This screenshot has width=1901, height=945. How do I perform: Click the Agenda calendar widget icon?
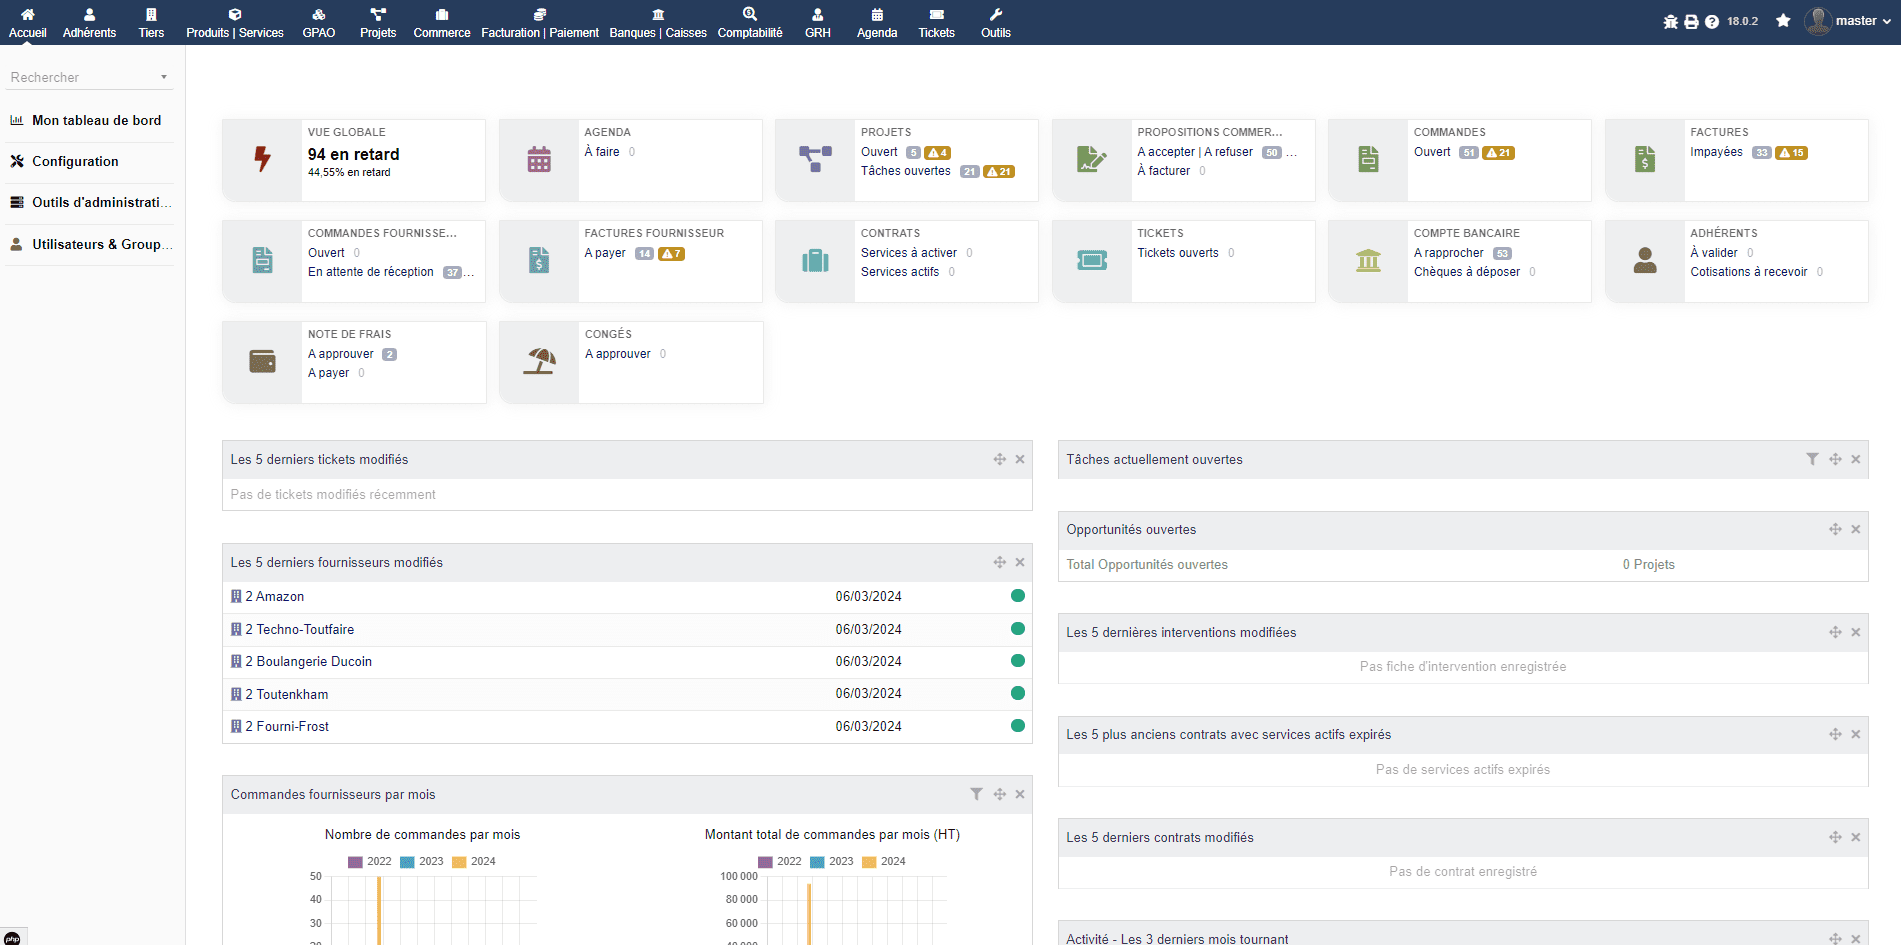(x=539, y=159)
